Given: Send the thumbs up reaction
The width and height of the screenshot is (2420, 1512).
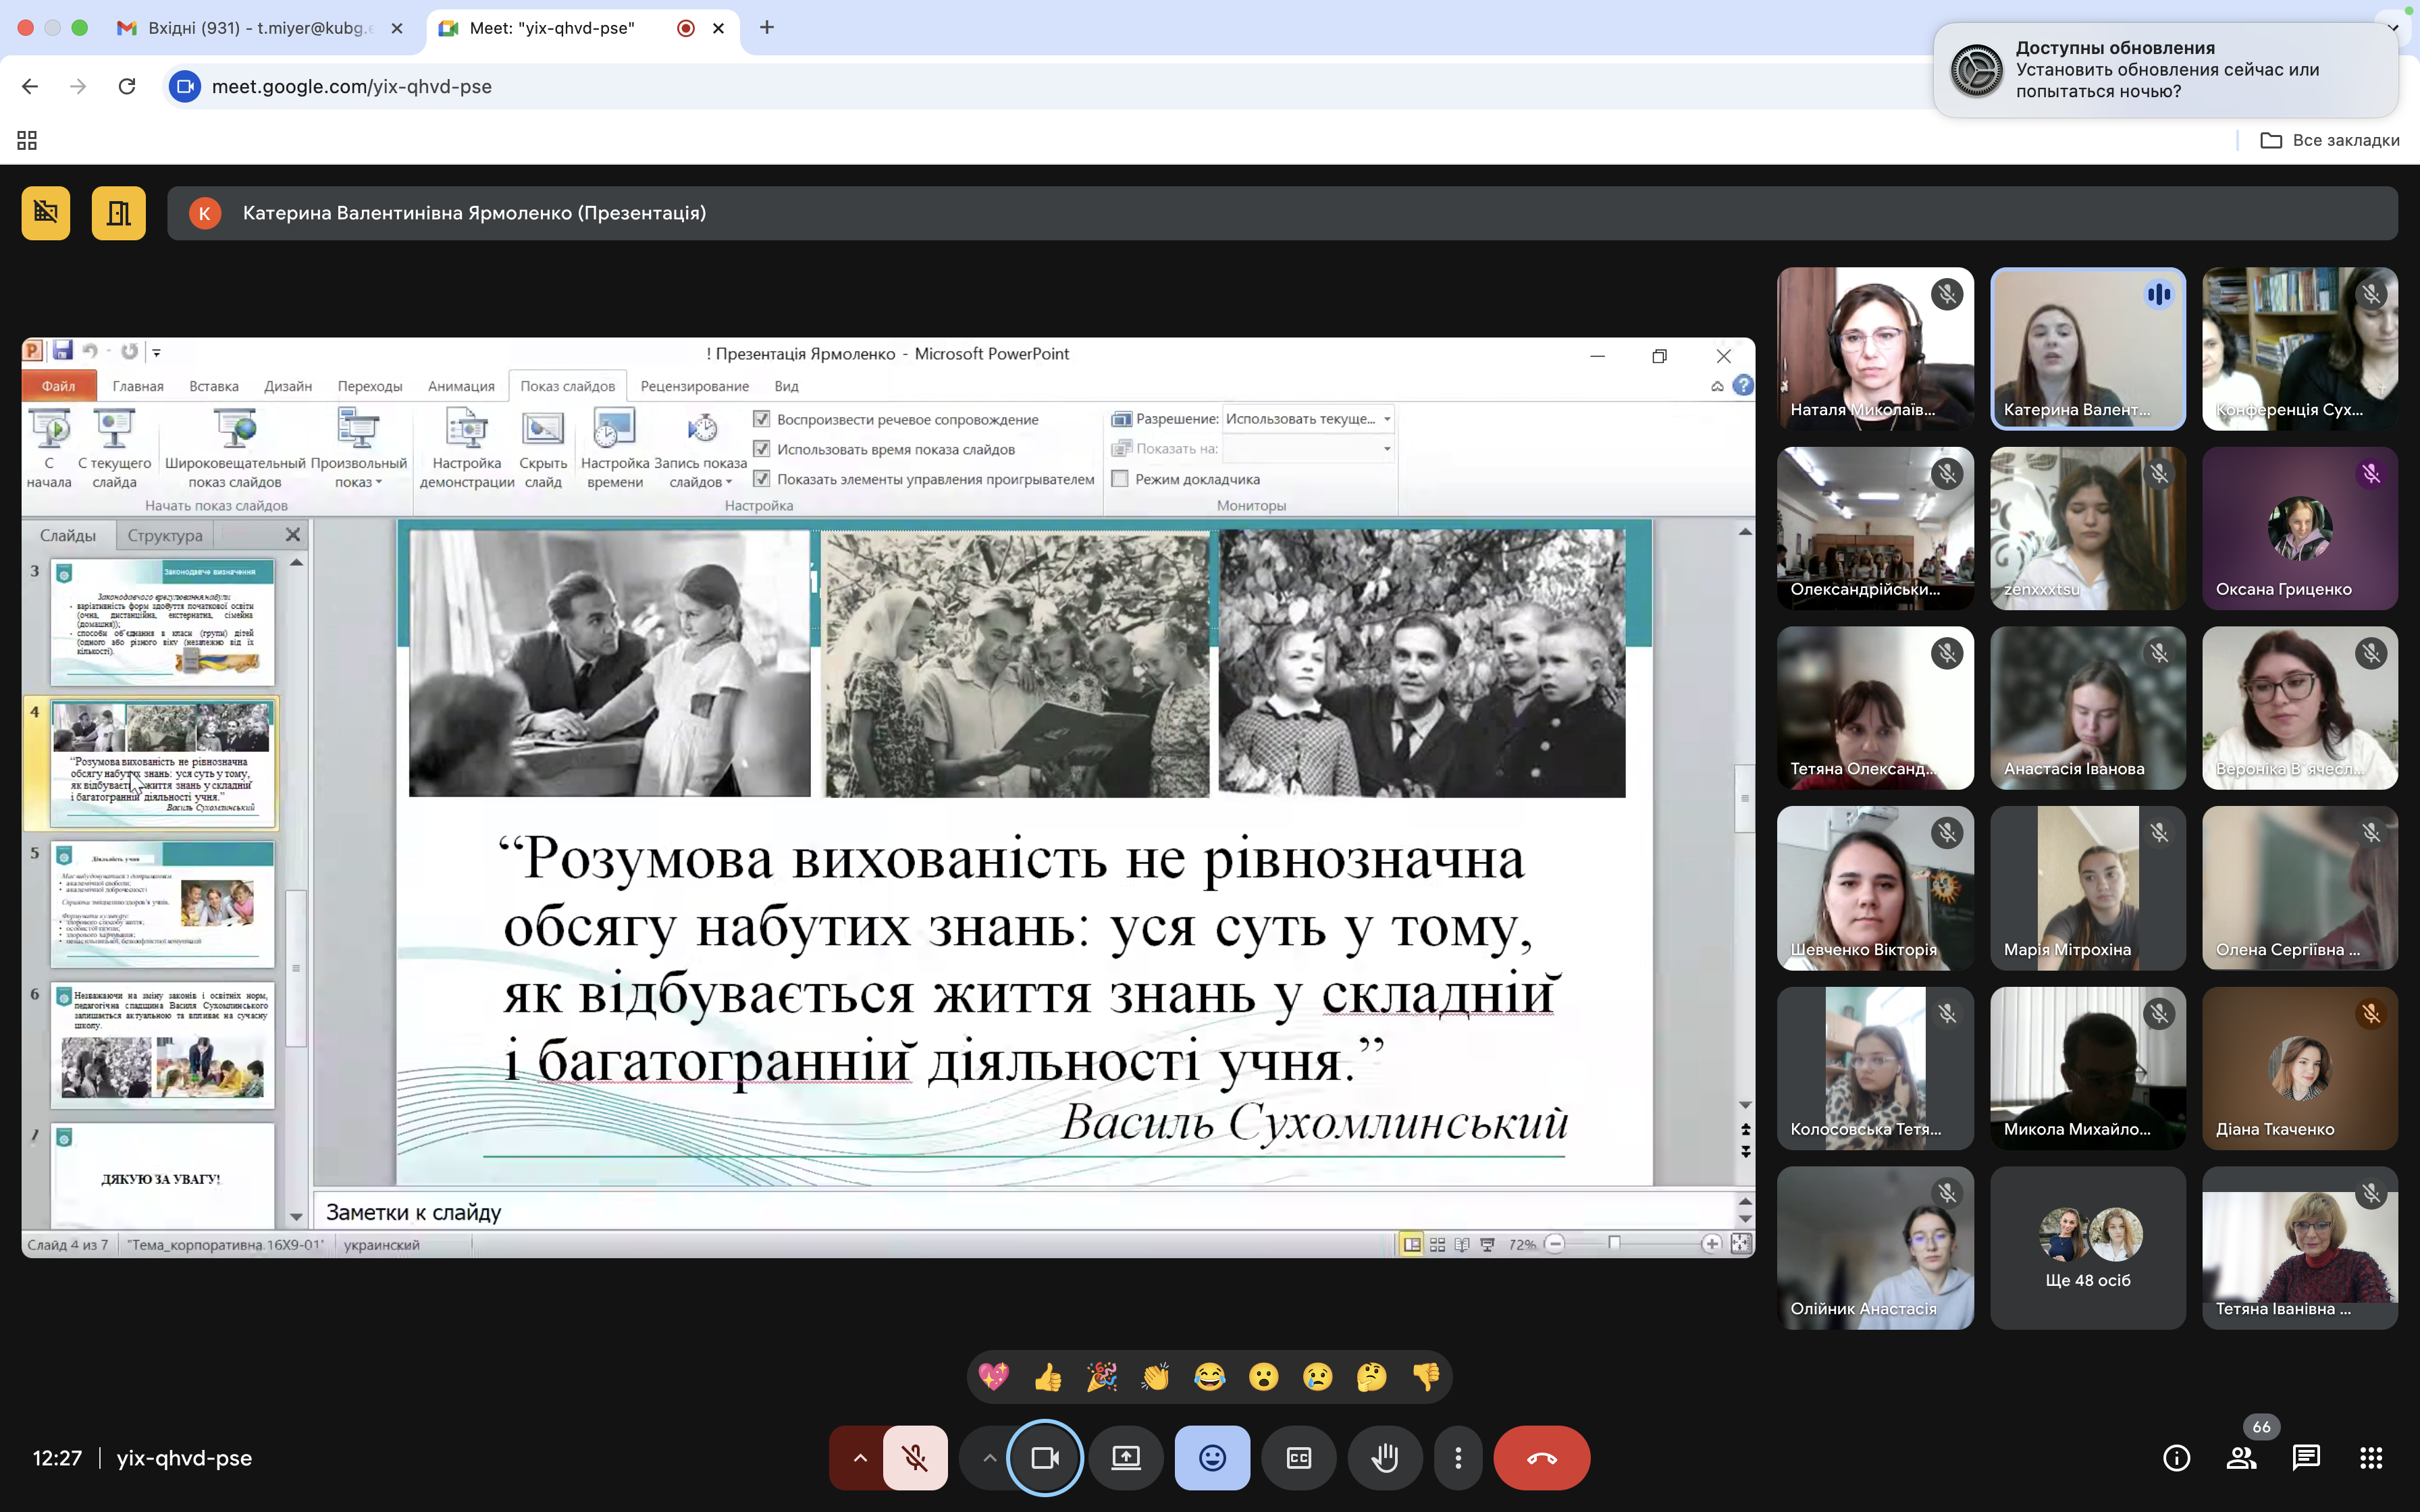Looking at the screenshot, I should (x=1047, y=1377).
